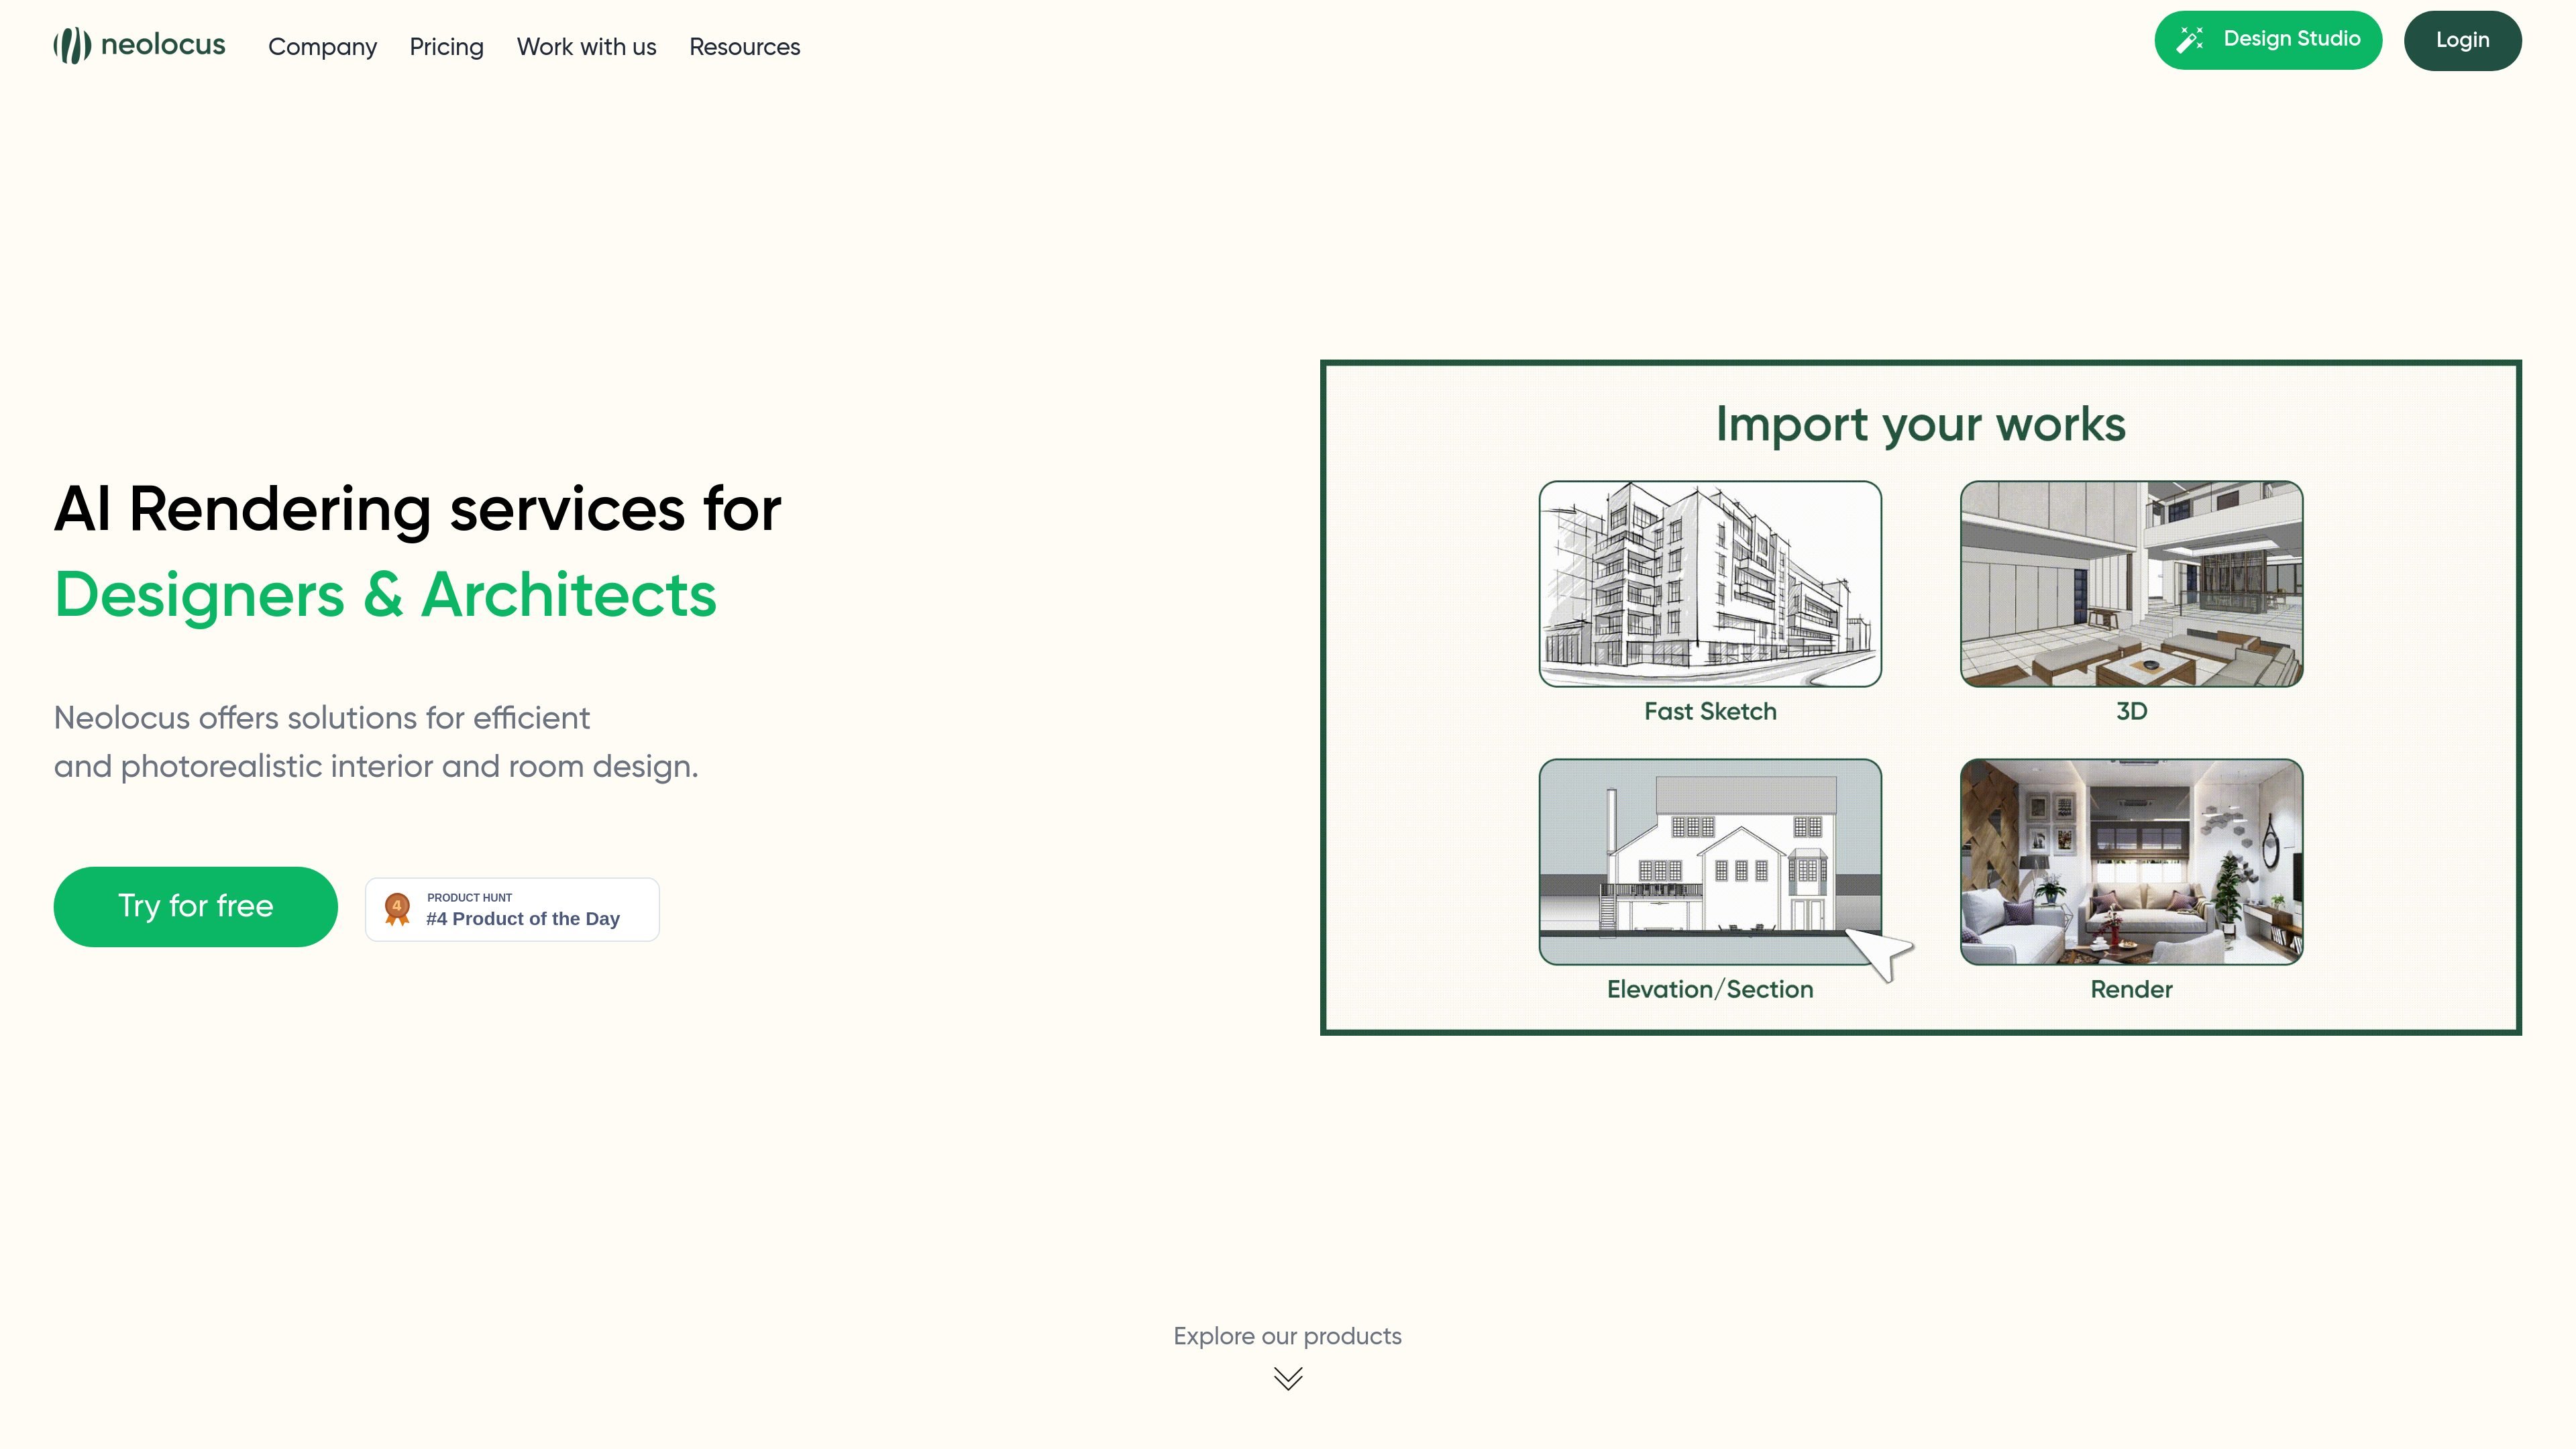2576x1449 pixels.
Task: Select the 3D interior model thumbnail
Action: pyautogui.click(x=2131, y=584)
